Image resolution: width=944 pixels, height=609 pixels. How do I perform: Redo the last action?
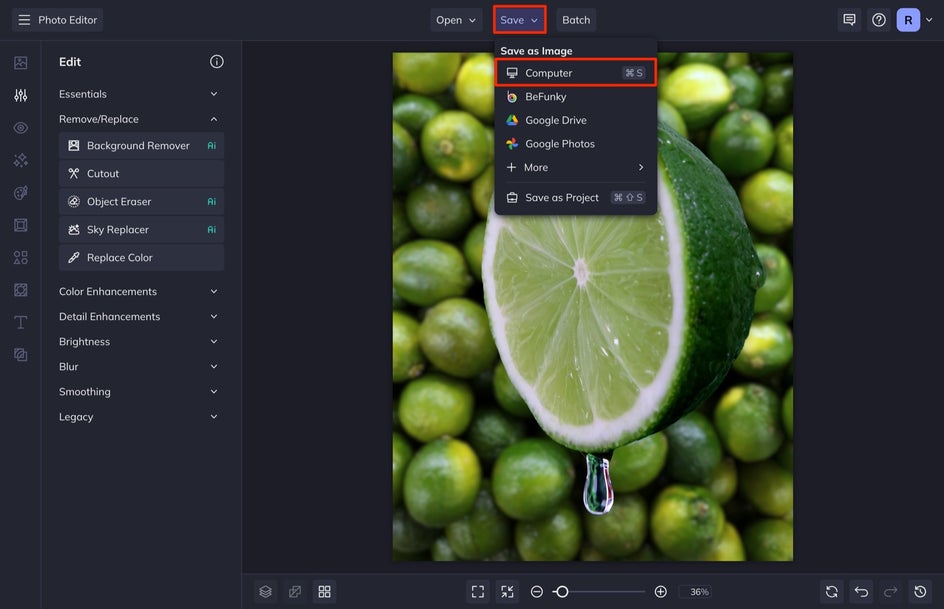coord(890,592)
